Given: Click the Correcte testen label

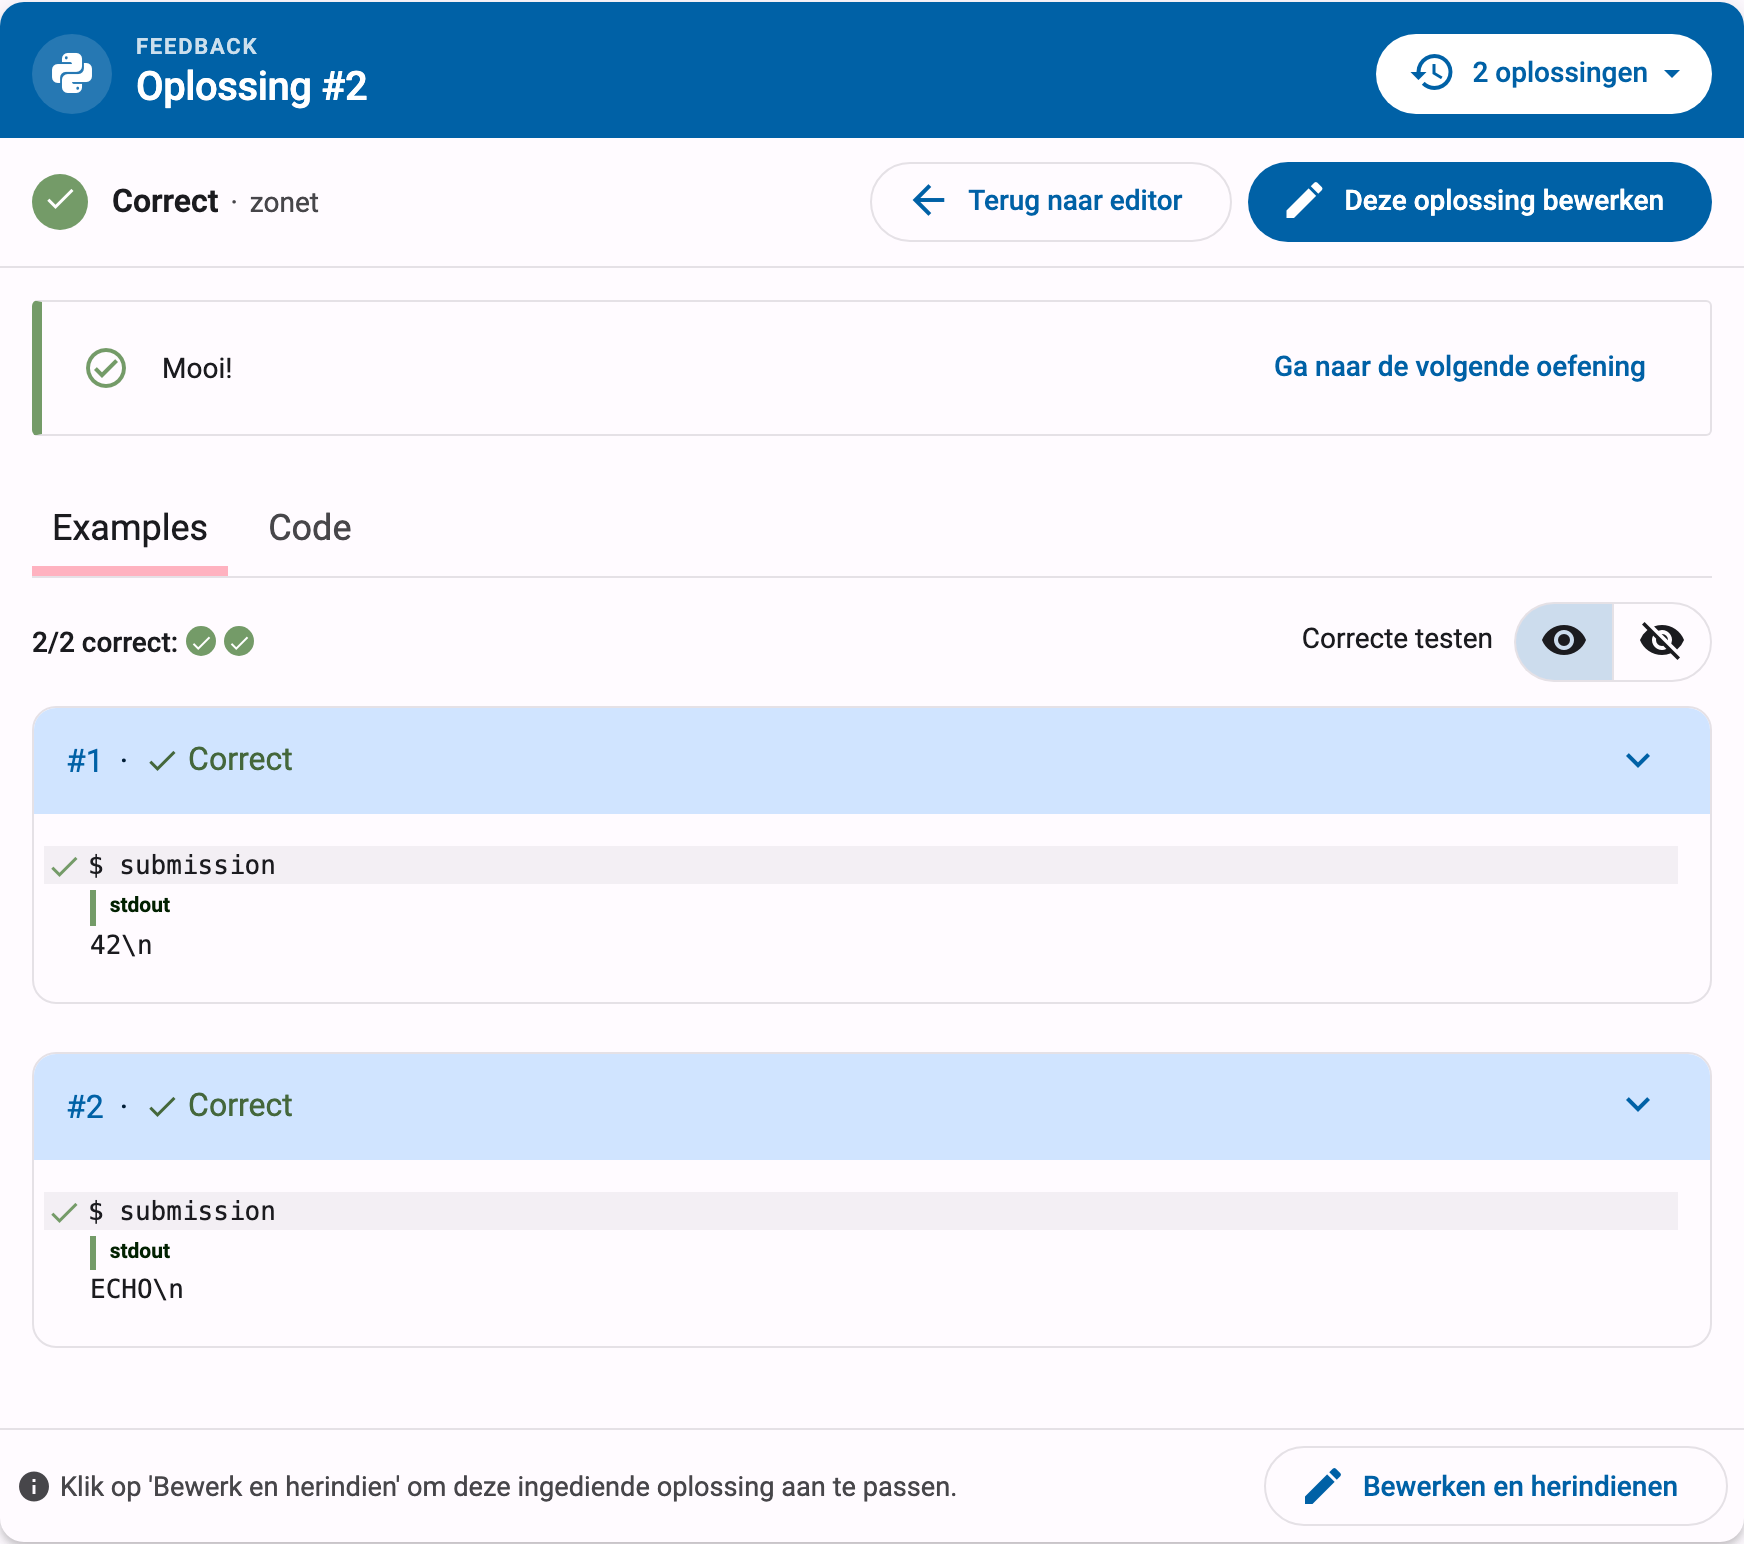Looking at the screenshot, I should click(x=1397, y=639).
